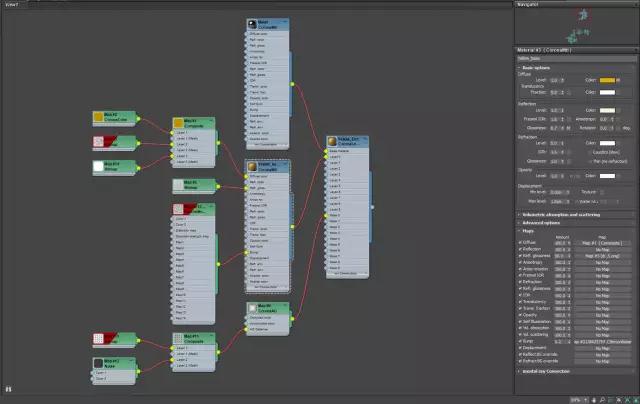Viewport: 640px width, 404px height.
Task: Click the Bump map button in Maps
Action: 602,342
